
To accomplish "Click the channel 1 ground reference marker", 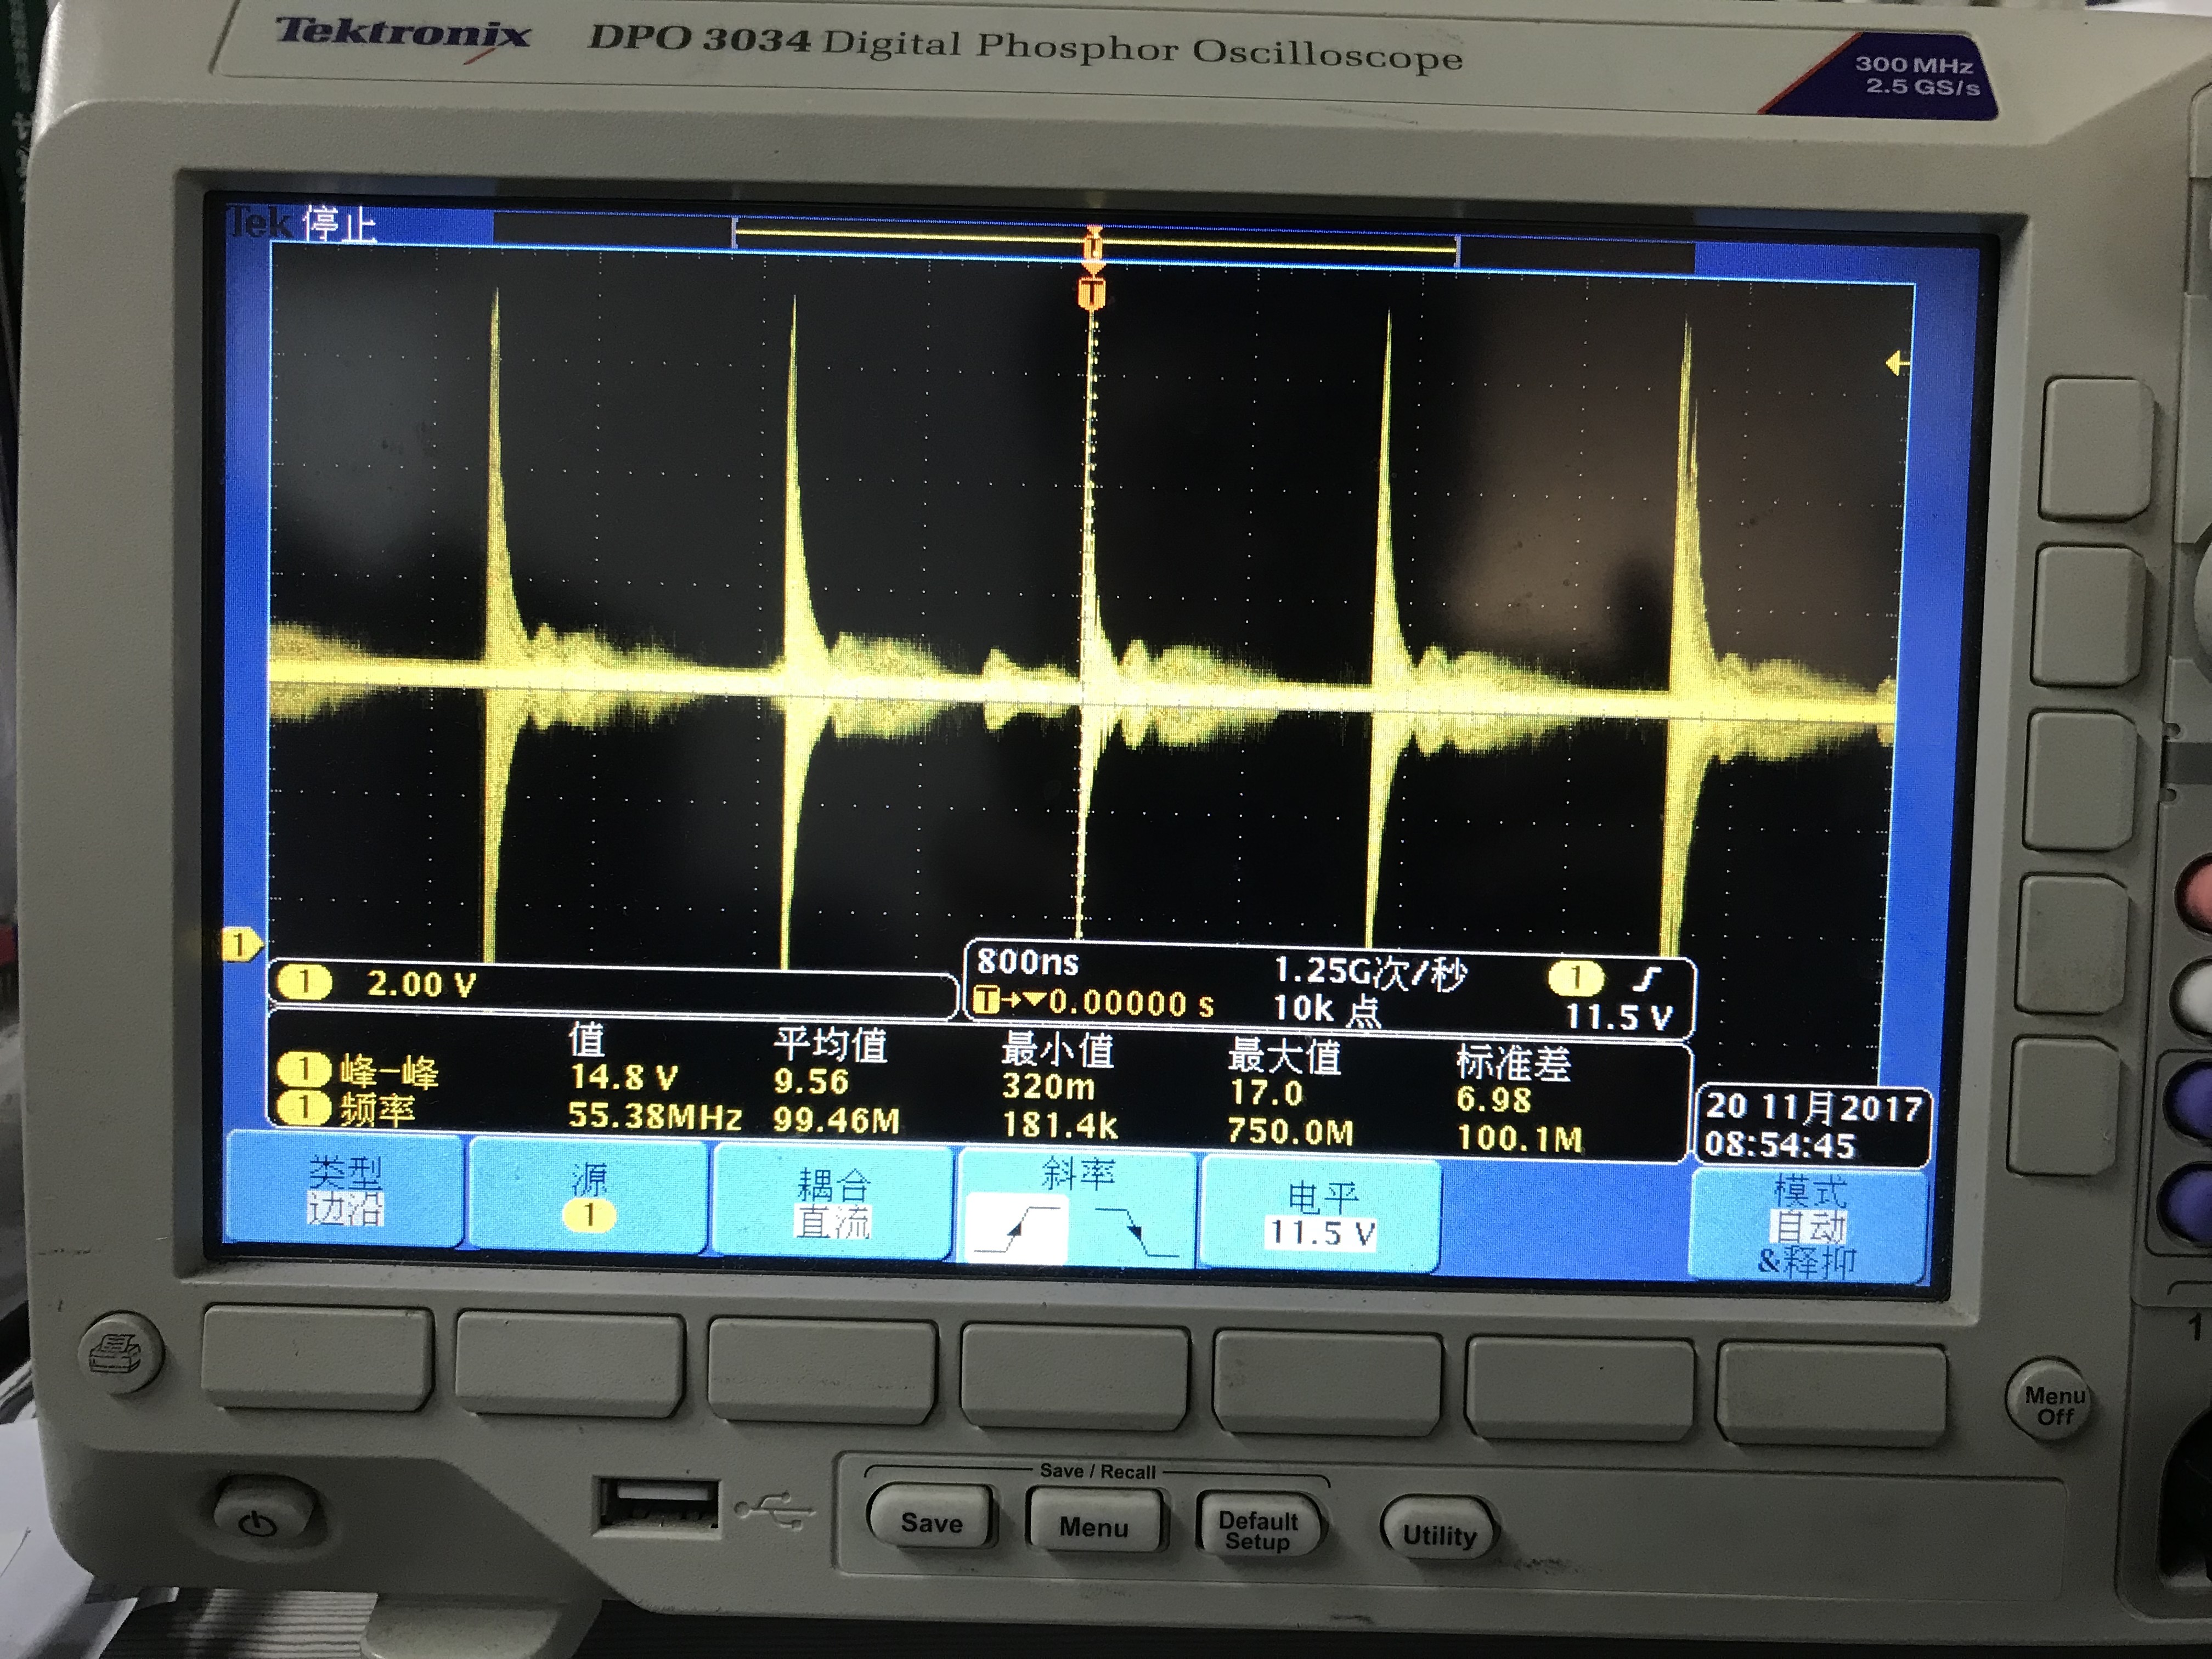I will click(x=240, y=944).
